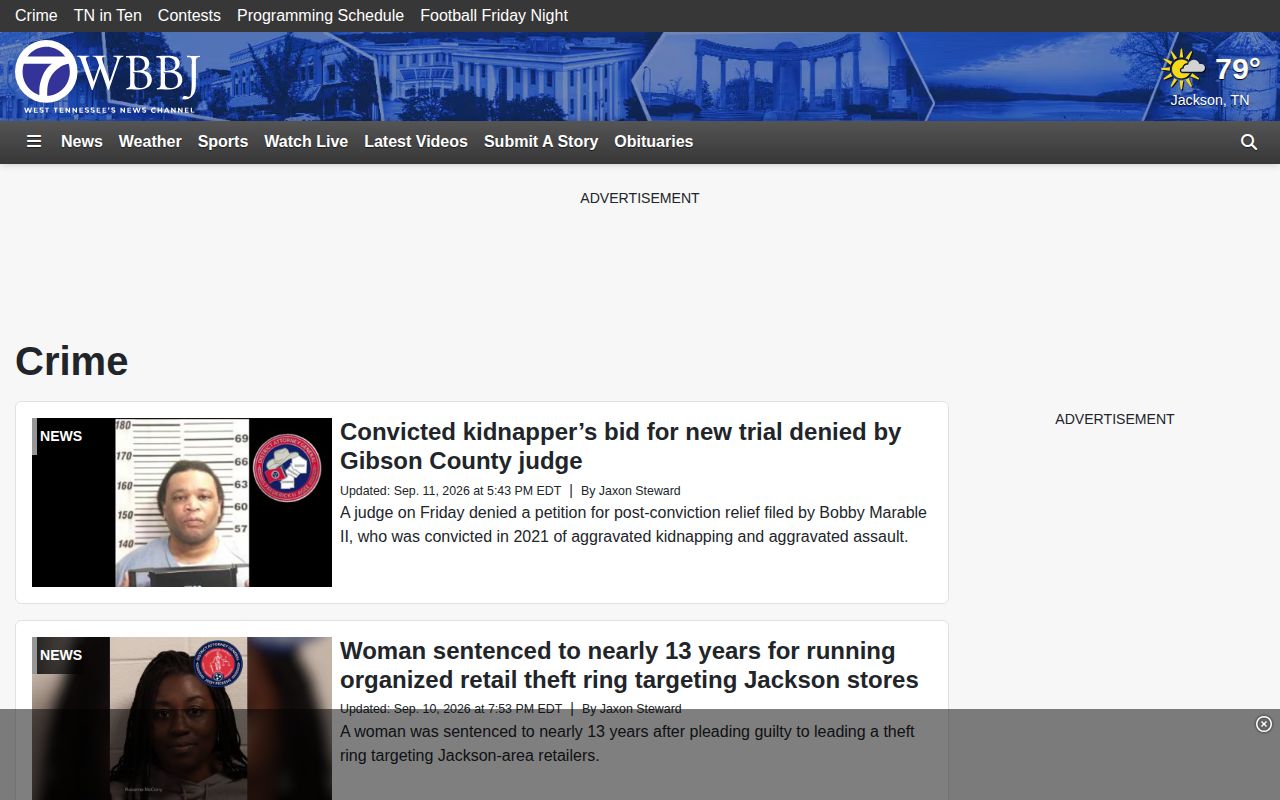Image resolution: width=1280 pixels, height=800 pixels.
Task: Select Weather in main navigation
Action: point(150,142)
